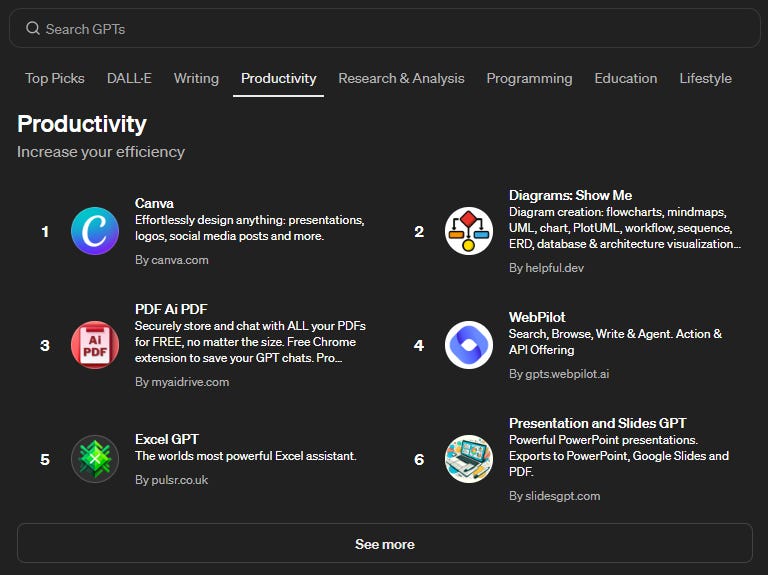Click the Diagrams description mentioning flowcharts, mindmaps

624,228
